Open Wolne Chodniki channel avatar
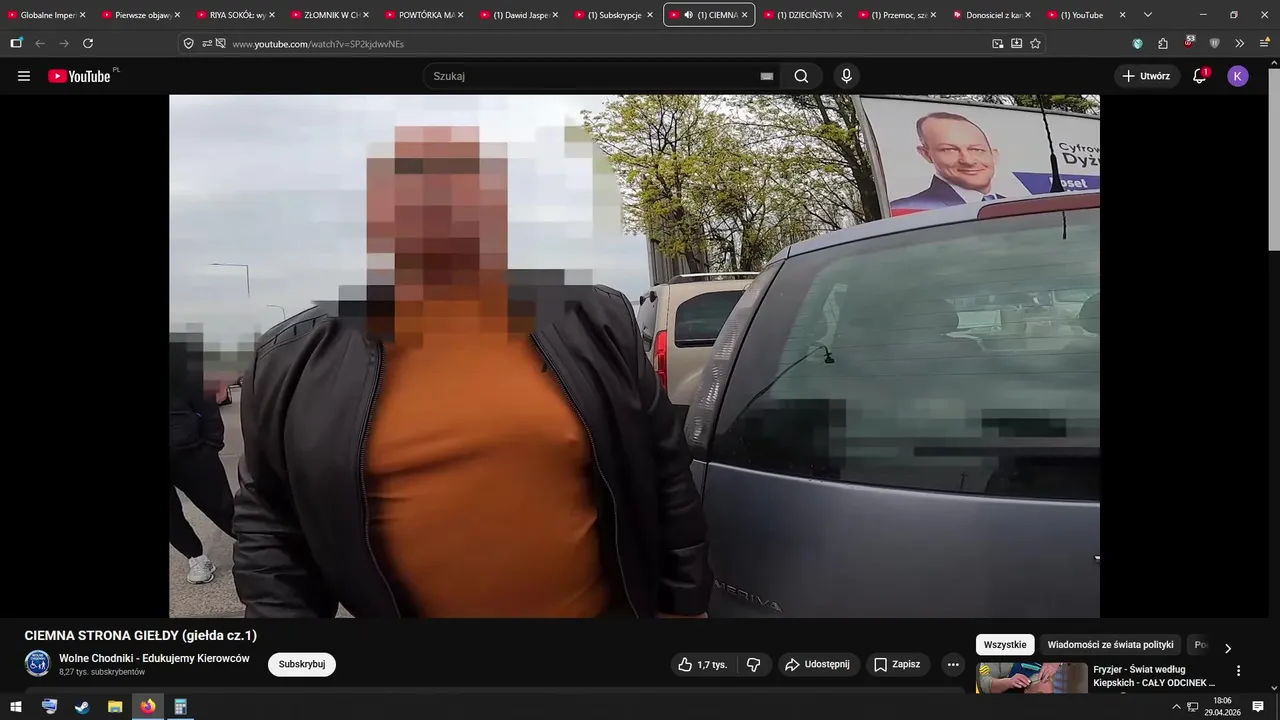Image resolution: width=1280 pixels, height=720 pixels. [37, 663]
